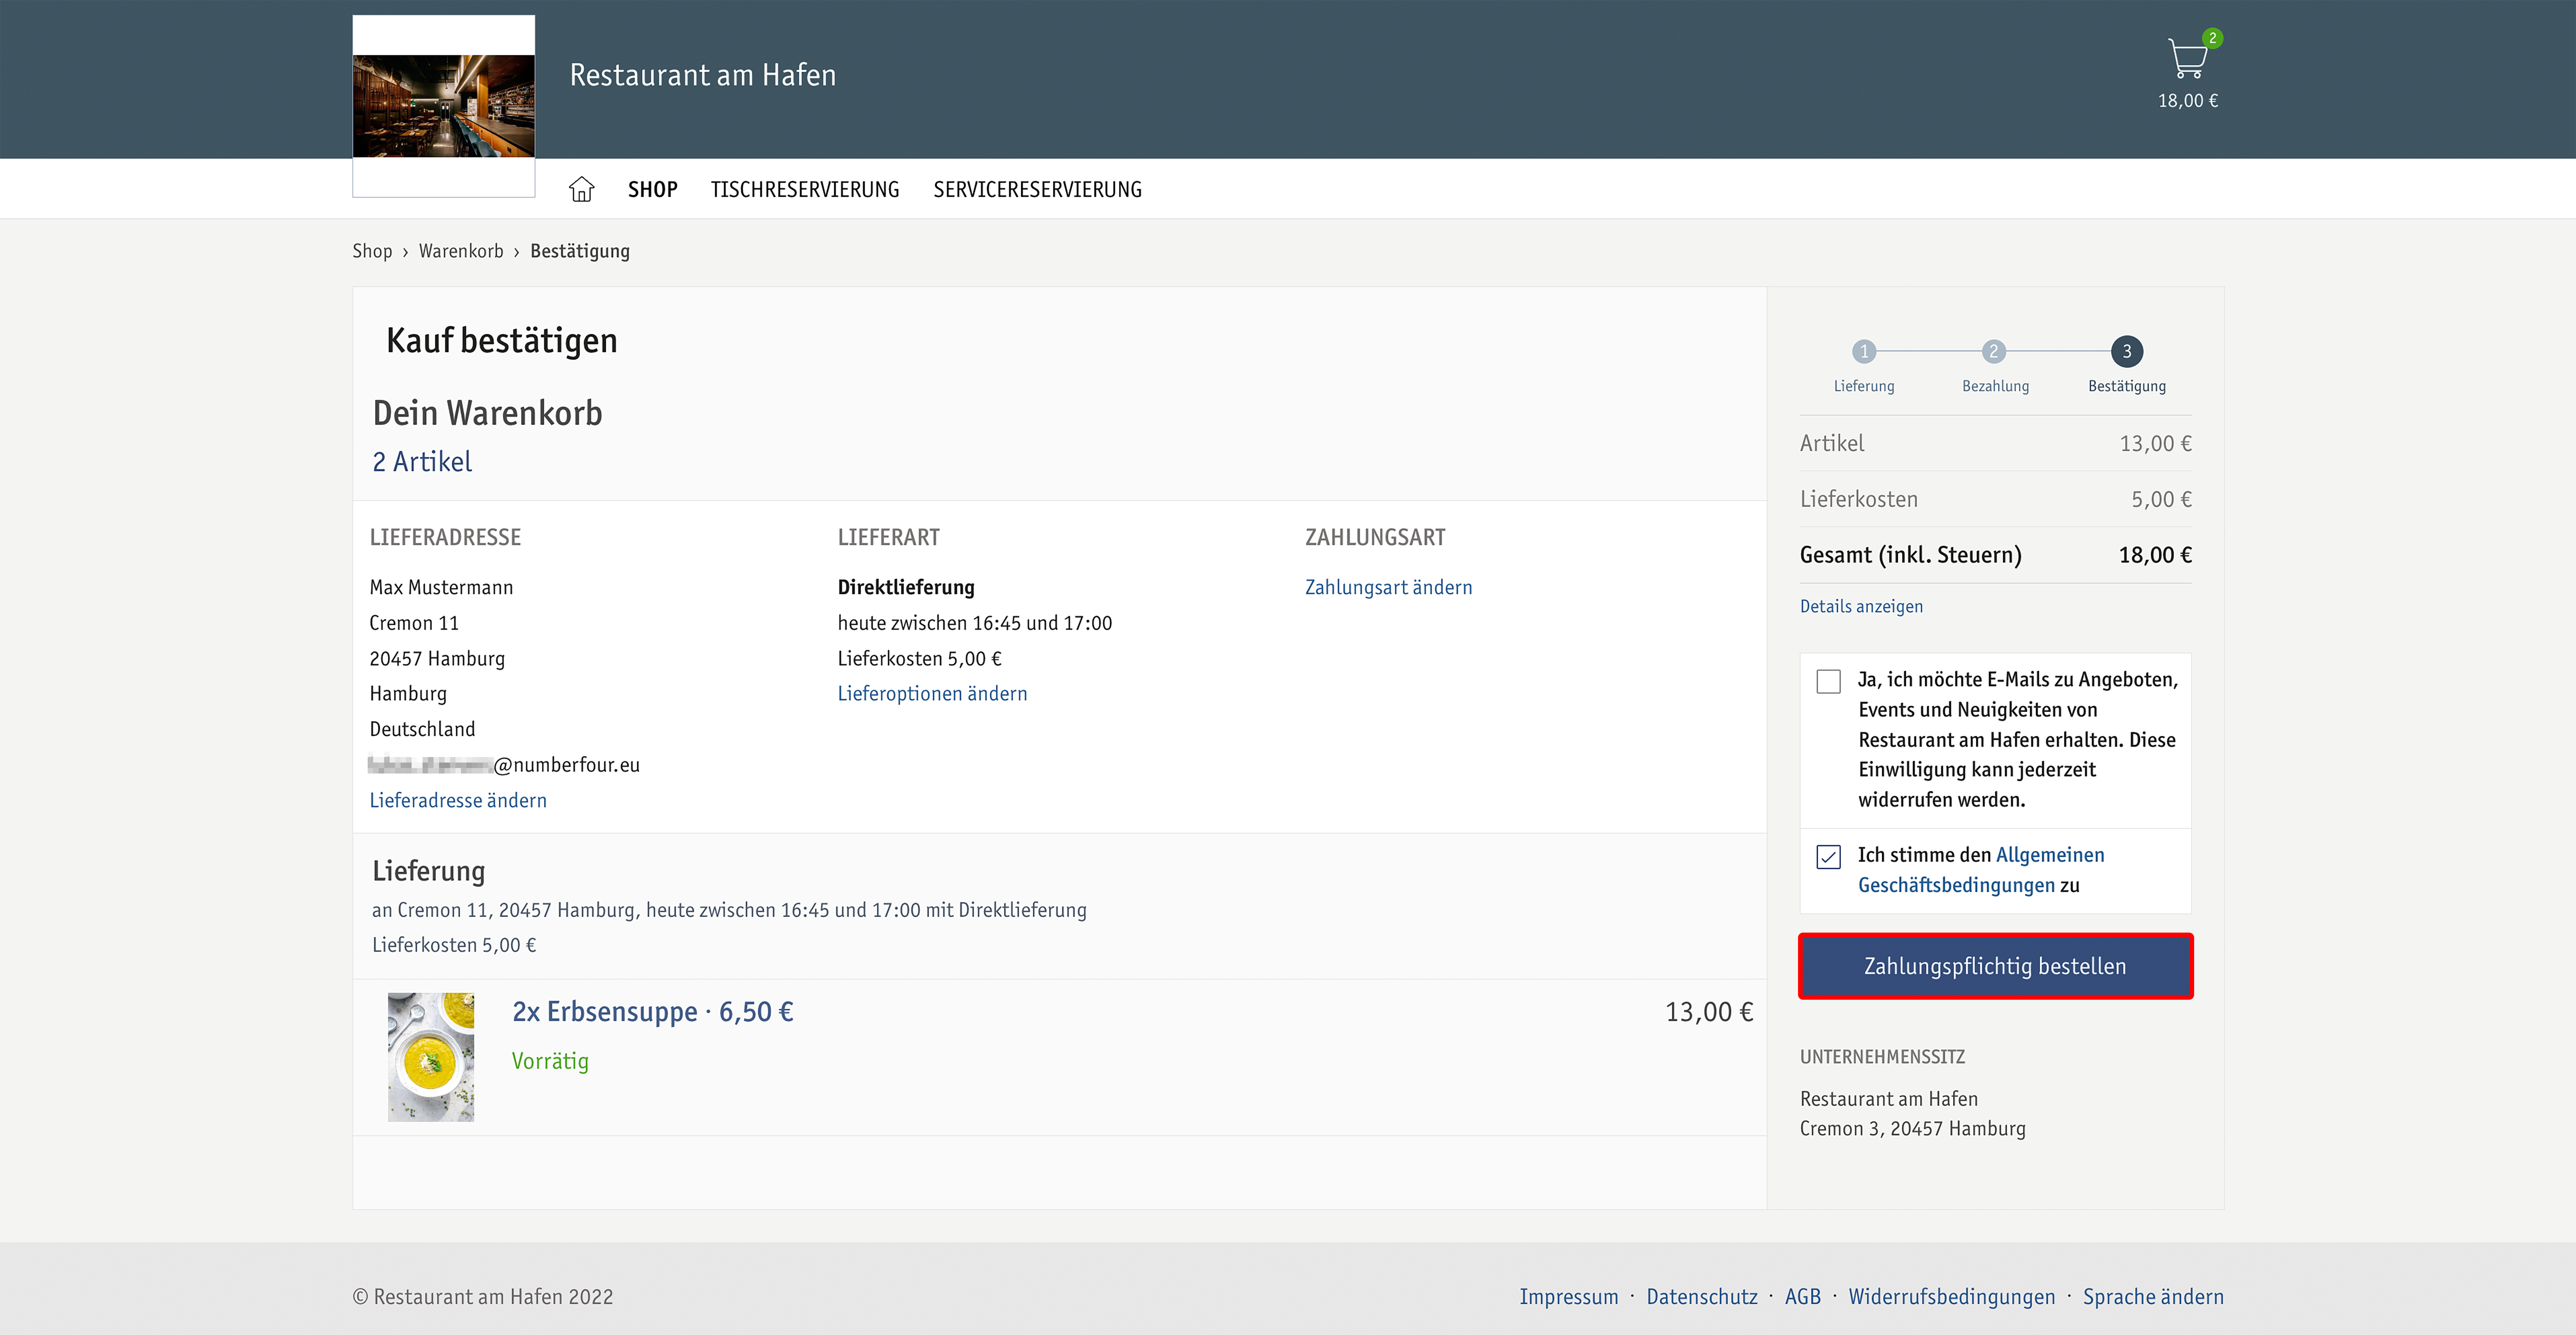Click the 2 Artikel link
Image resolution: width=2576 pixels, height=1335 pixels.
pyautogui.click(x=422, y=462)
